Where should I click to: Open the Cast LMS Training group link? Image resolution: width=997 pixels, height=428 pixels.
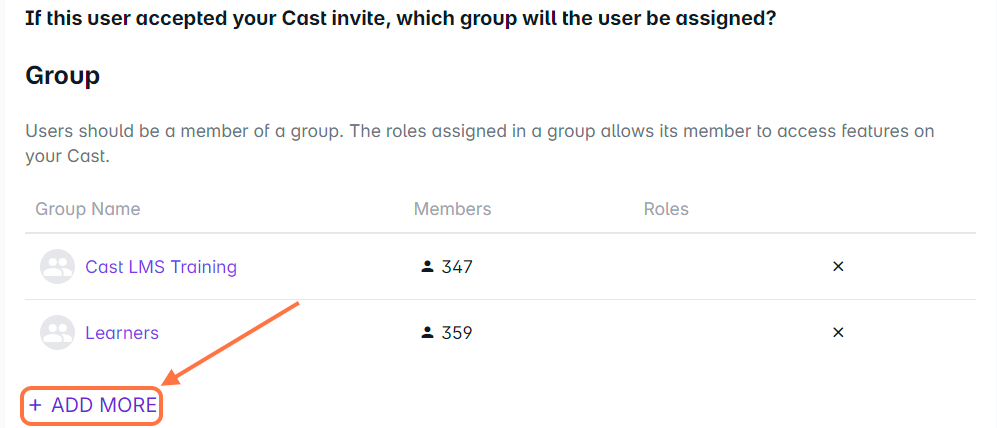pyautogui.click(x=161, y=267)
